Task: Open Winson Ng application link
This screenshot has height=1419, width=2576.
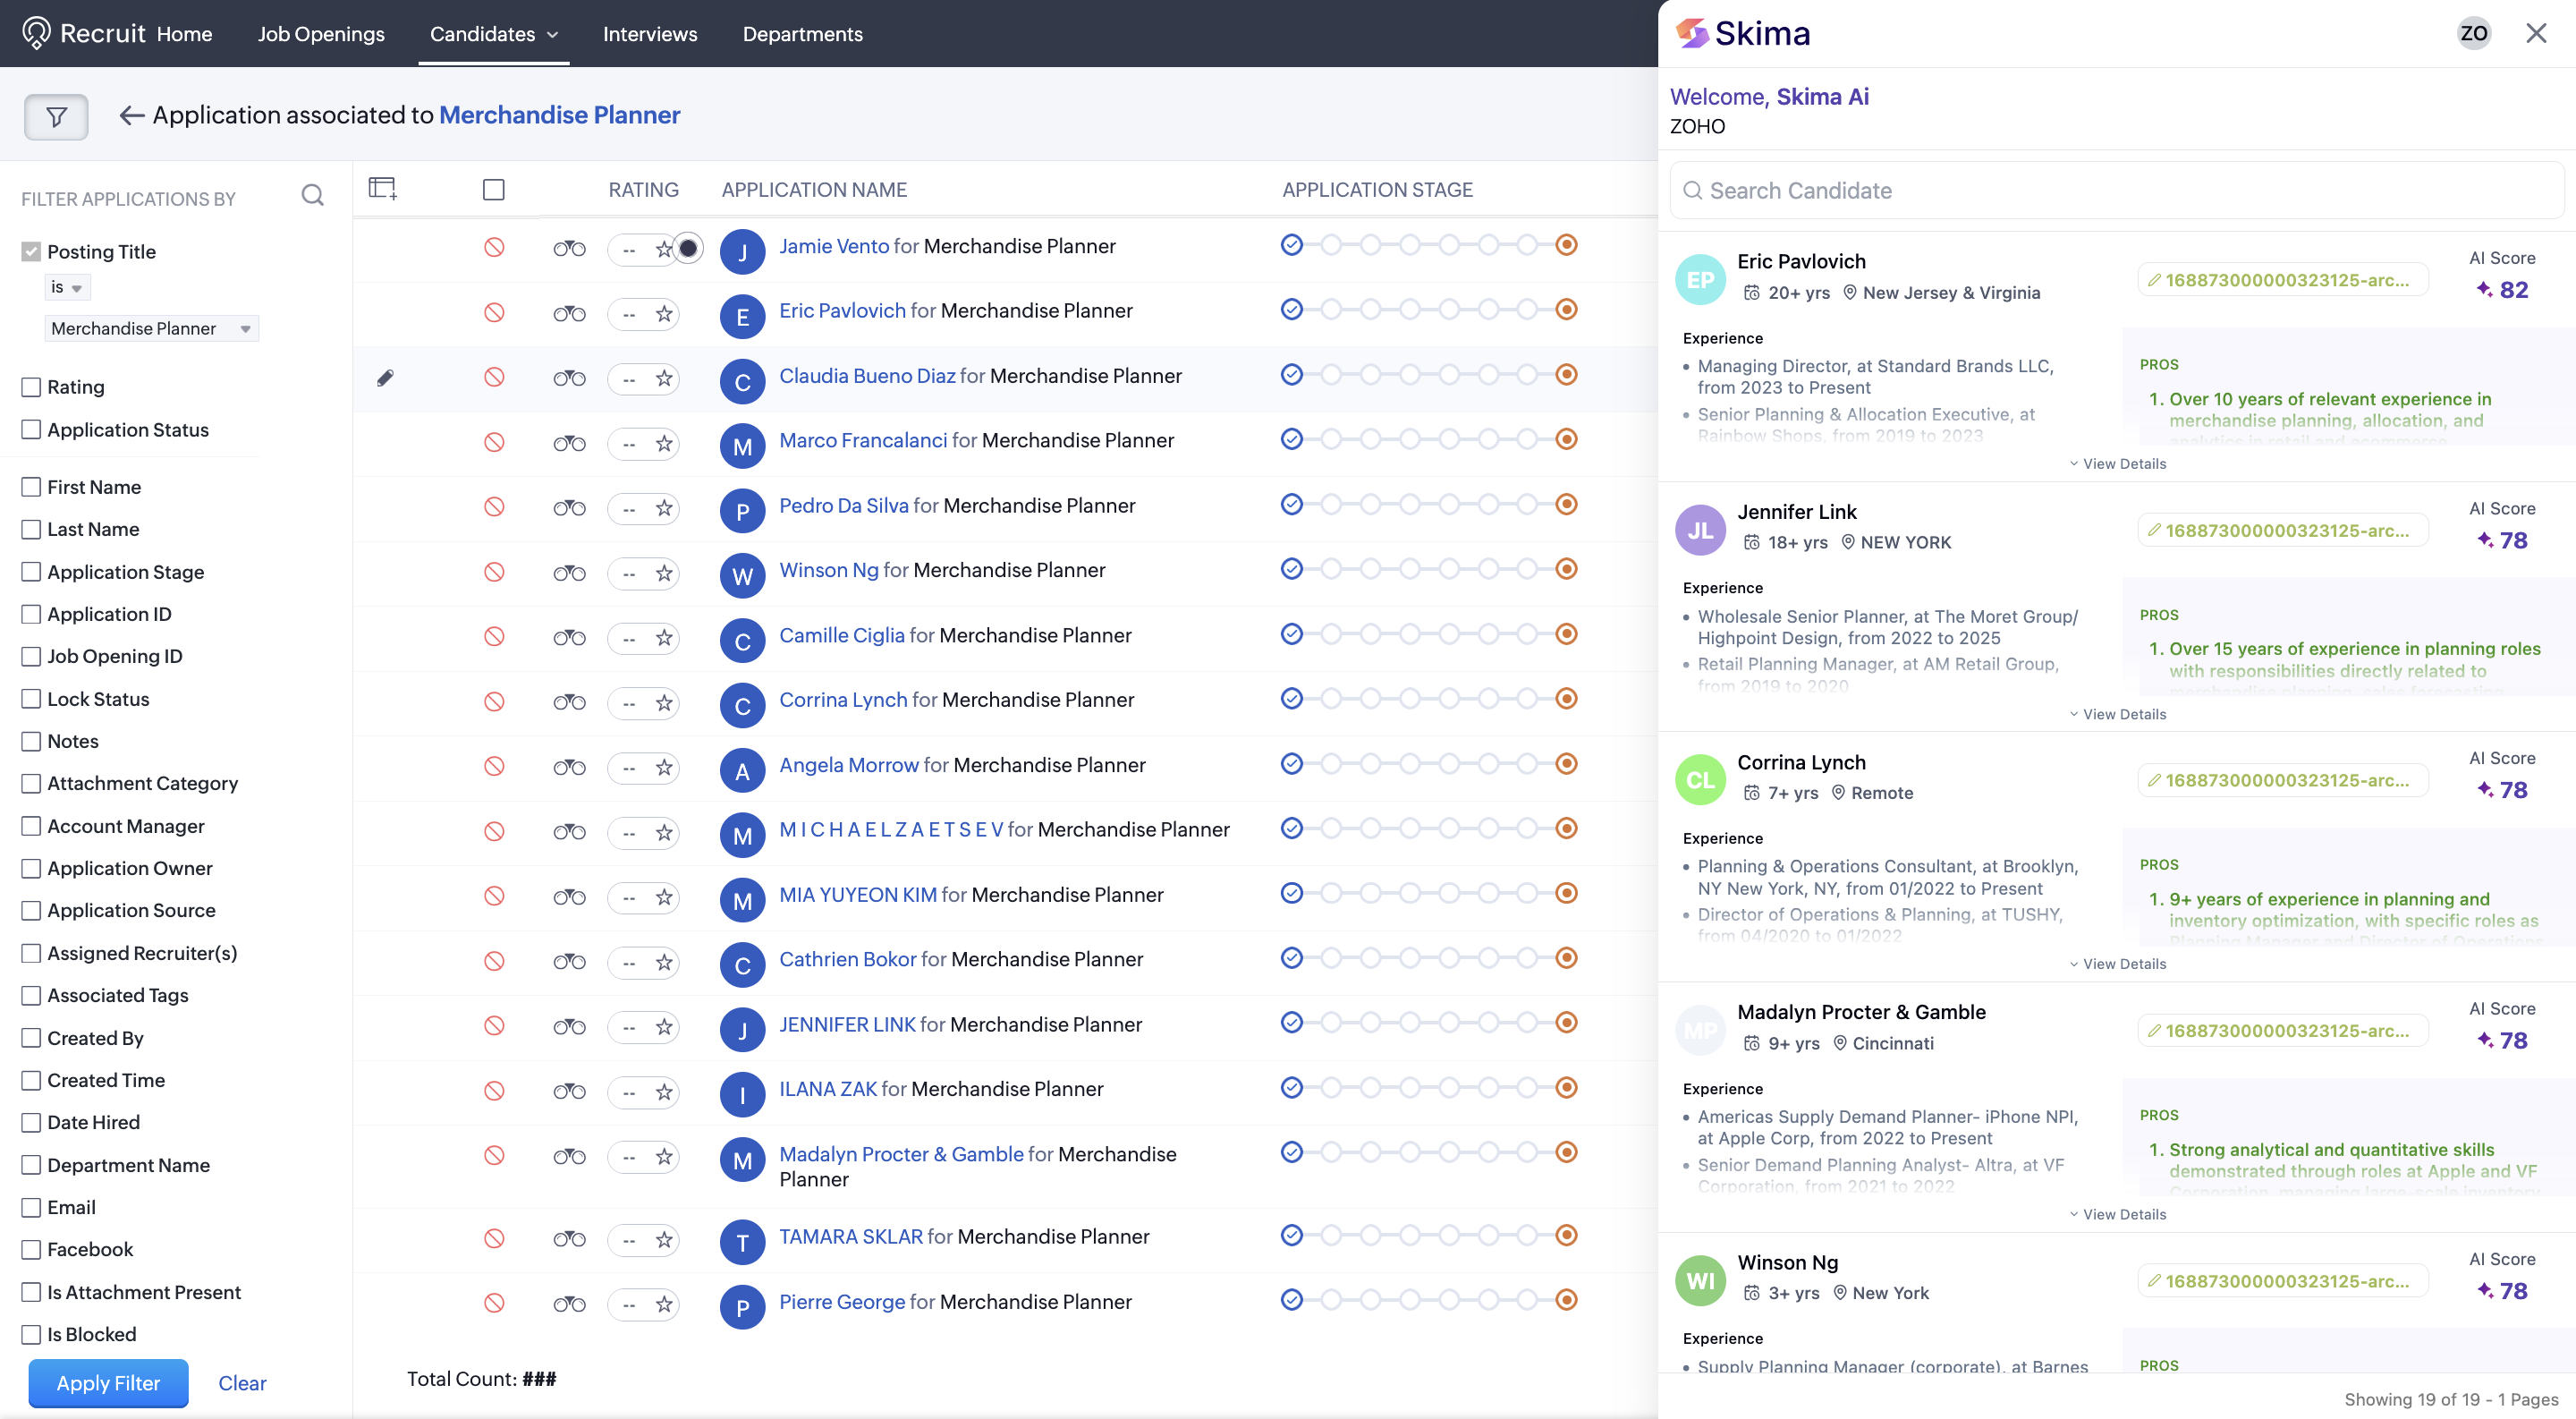Action: tap(828, 570)
